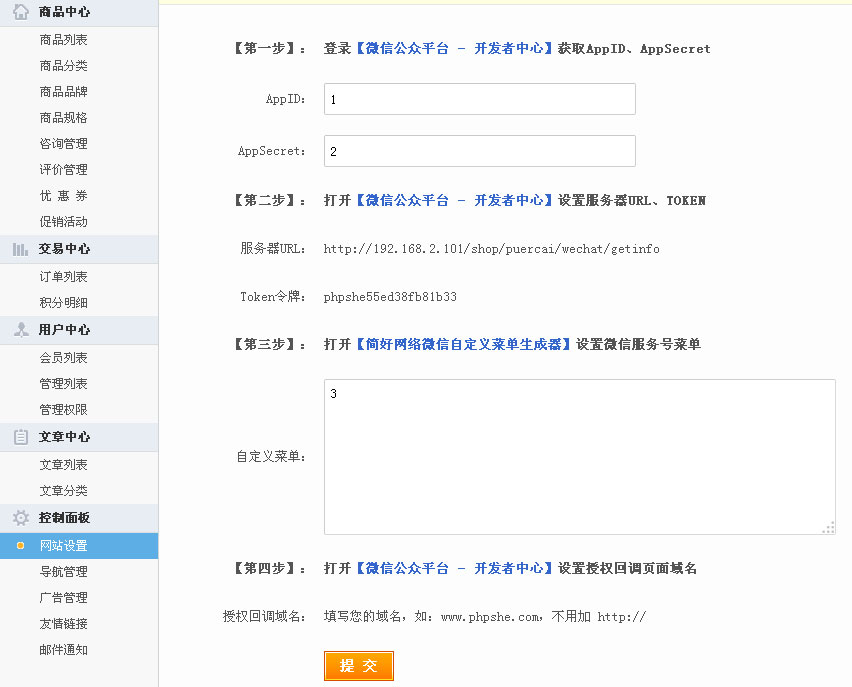852x687 pixels.
Task: Click the house icon beside 商品中心
Action: click(20, 12)
